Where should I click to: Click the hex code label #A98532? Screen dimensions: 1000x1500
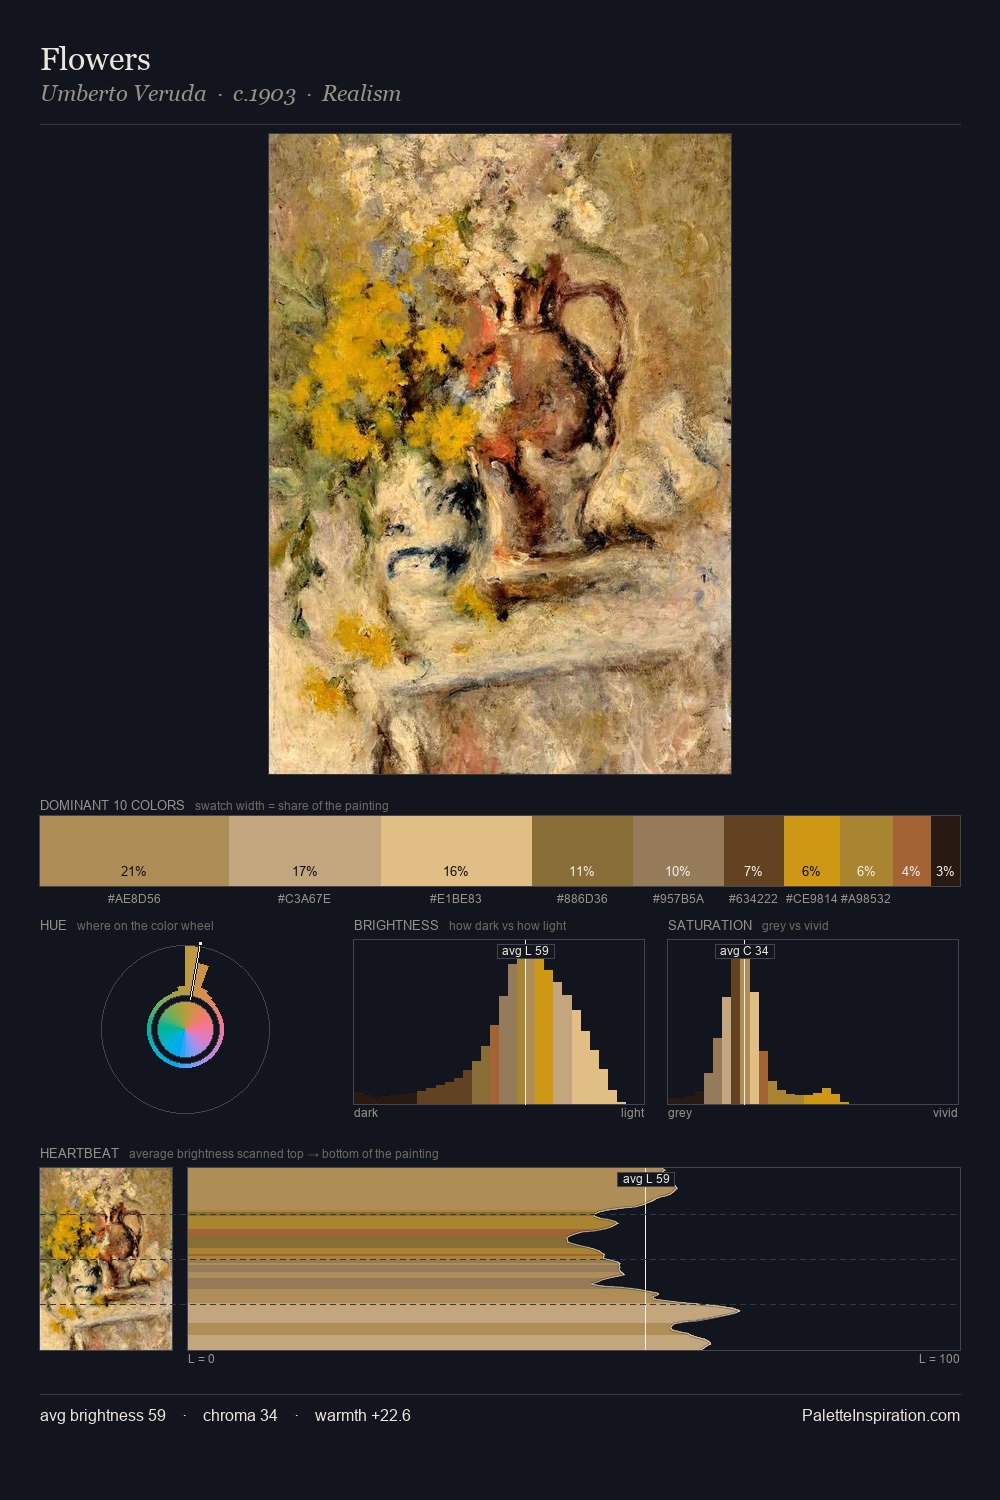click(866, 899)
